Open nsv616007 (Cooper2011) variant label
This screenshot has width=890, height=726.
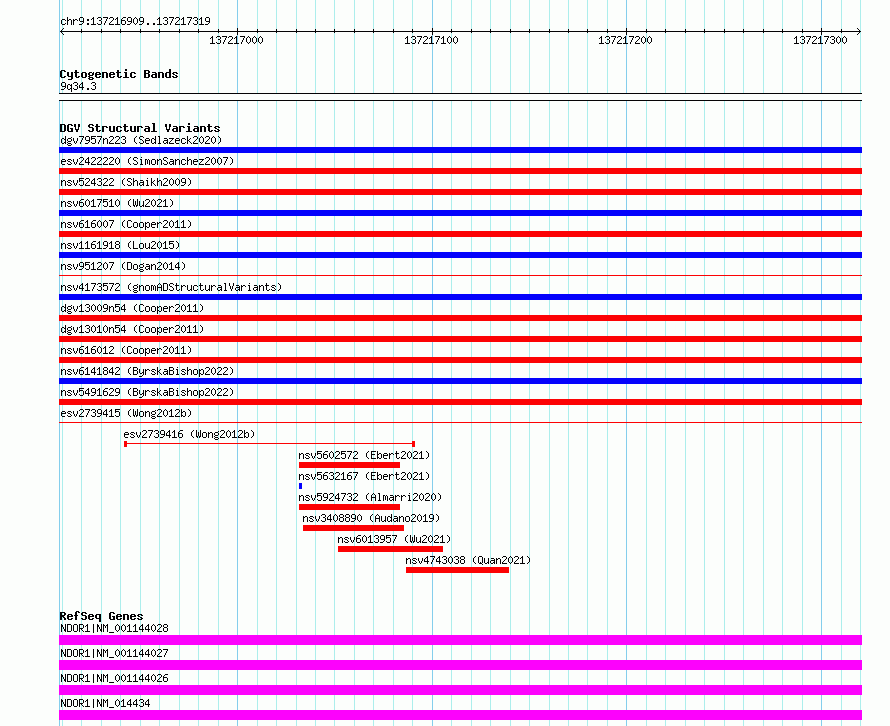coord(126,224)
